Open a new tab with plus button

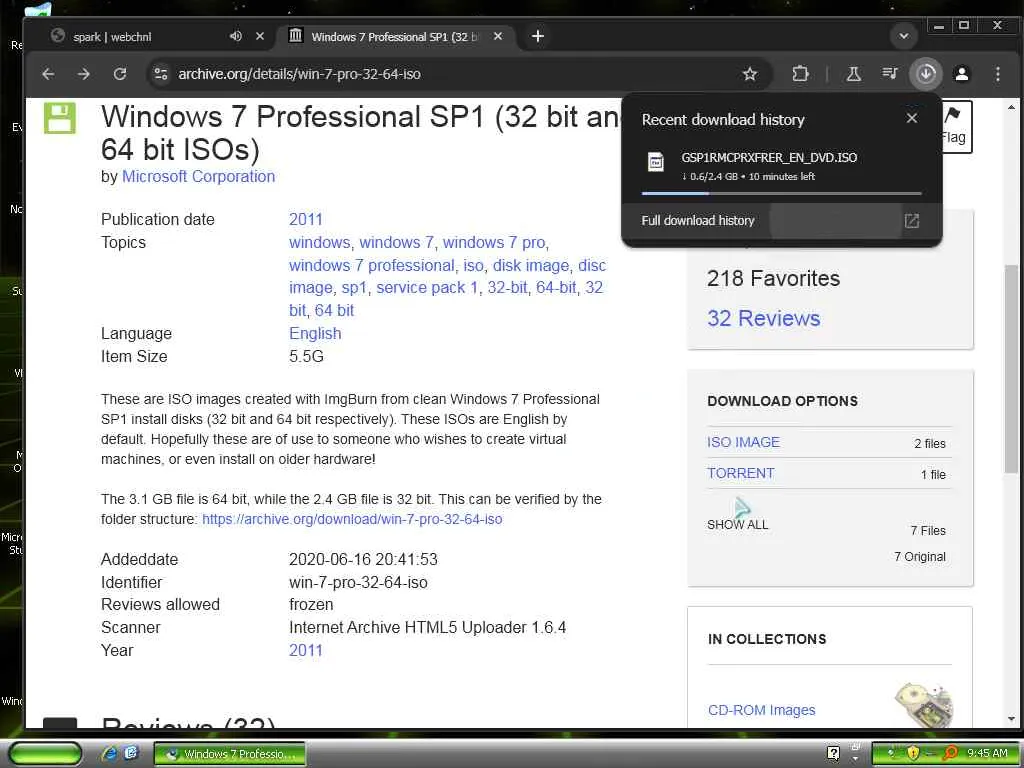pos(537,36)
